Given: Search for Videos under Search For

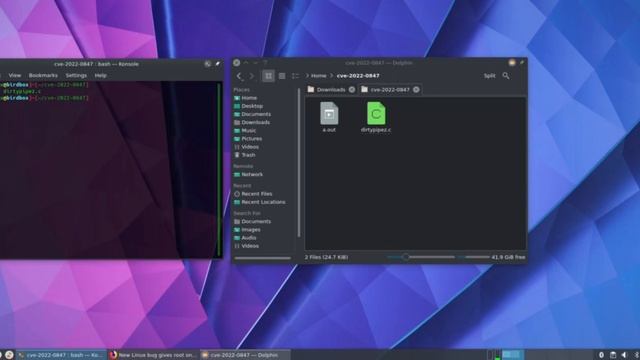Looking at the screenshot, I should [250, 246].
